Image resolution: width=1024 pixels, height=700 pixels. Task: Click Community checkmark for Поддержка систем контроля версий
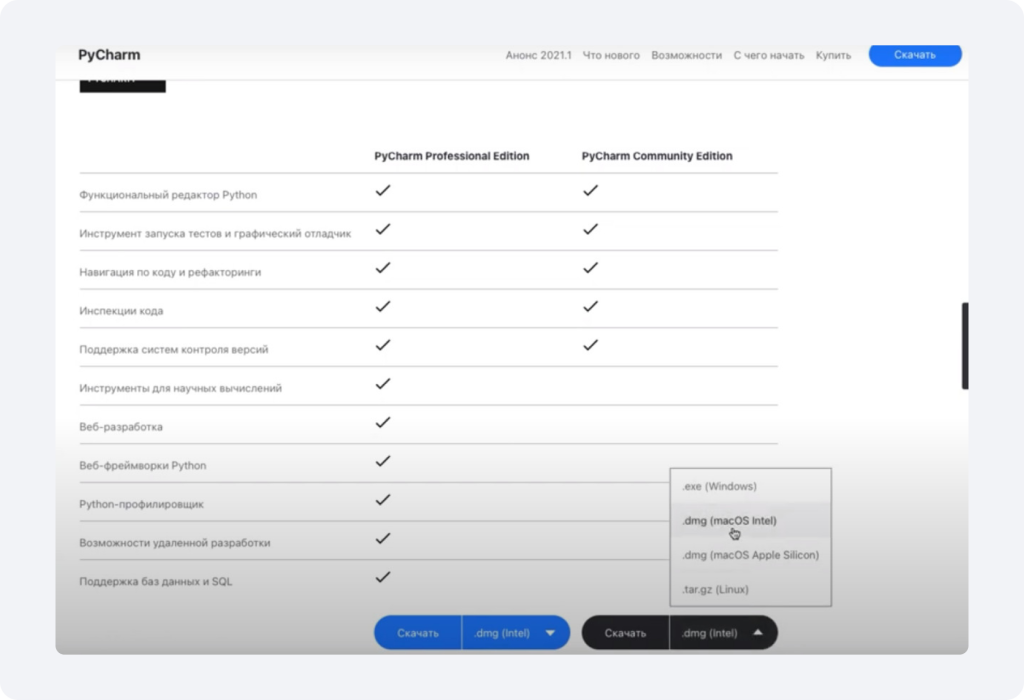pyautogui.click(x=590, y=345)
